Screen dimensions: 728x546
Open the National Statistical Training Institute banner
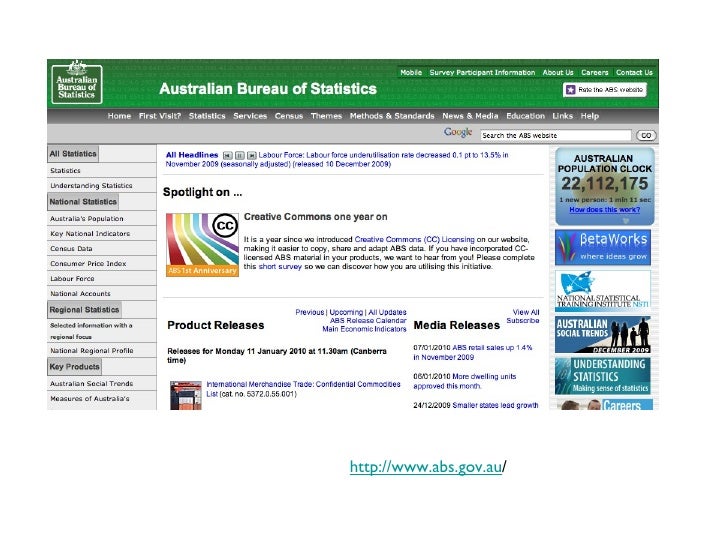603,291
